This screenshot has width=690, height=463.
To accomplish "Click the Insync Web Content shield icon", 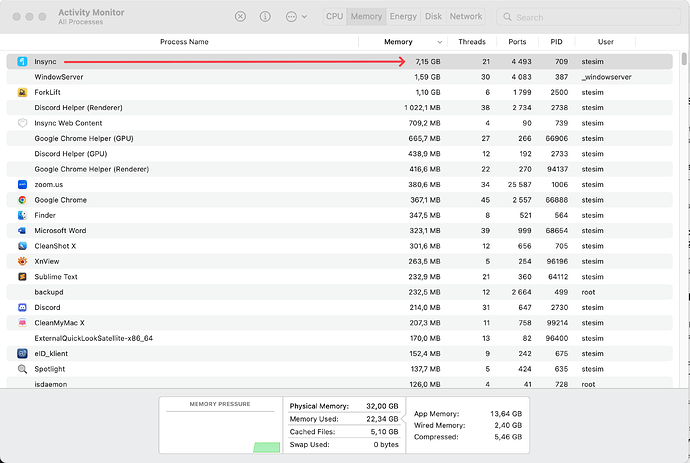I will coord(22,123).
